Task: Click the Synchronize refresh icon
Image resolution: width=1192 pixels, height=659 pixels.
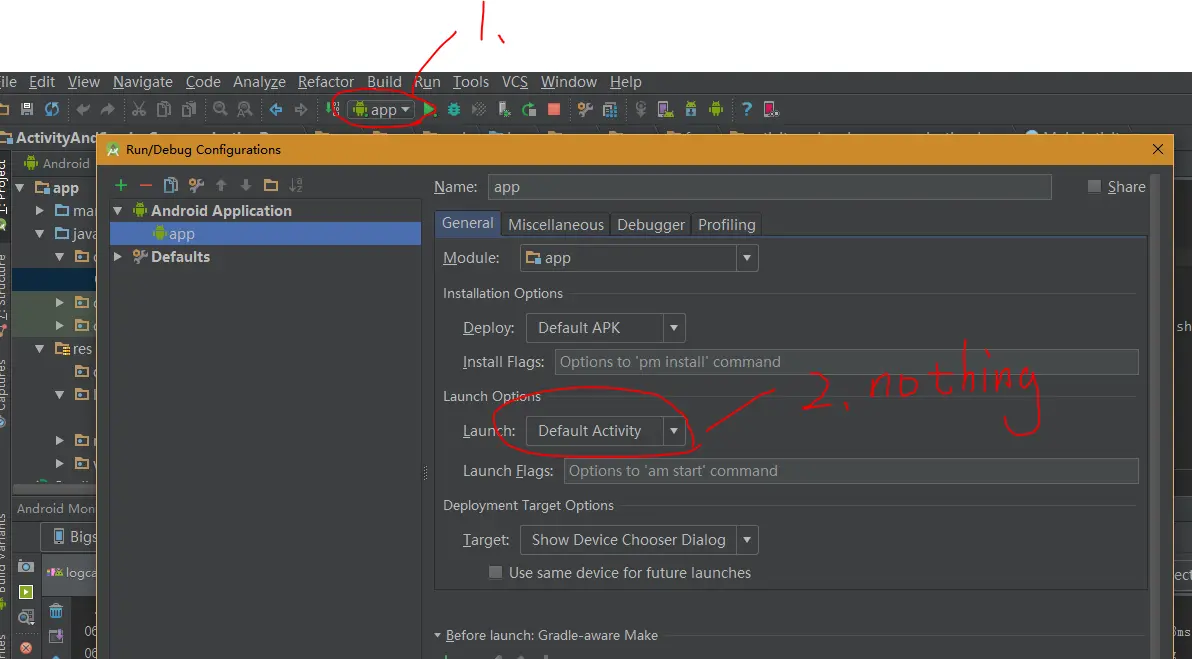Action: [x=52, y=109]
